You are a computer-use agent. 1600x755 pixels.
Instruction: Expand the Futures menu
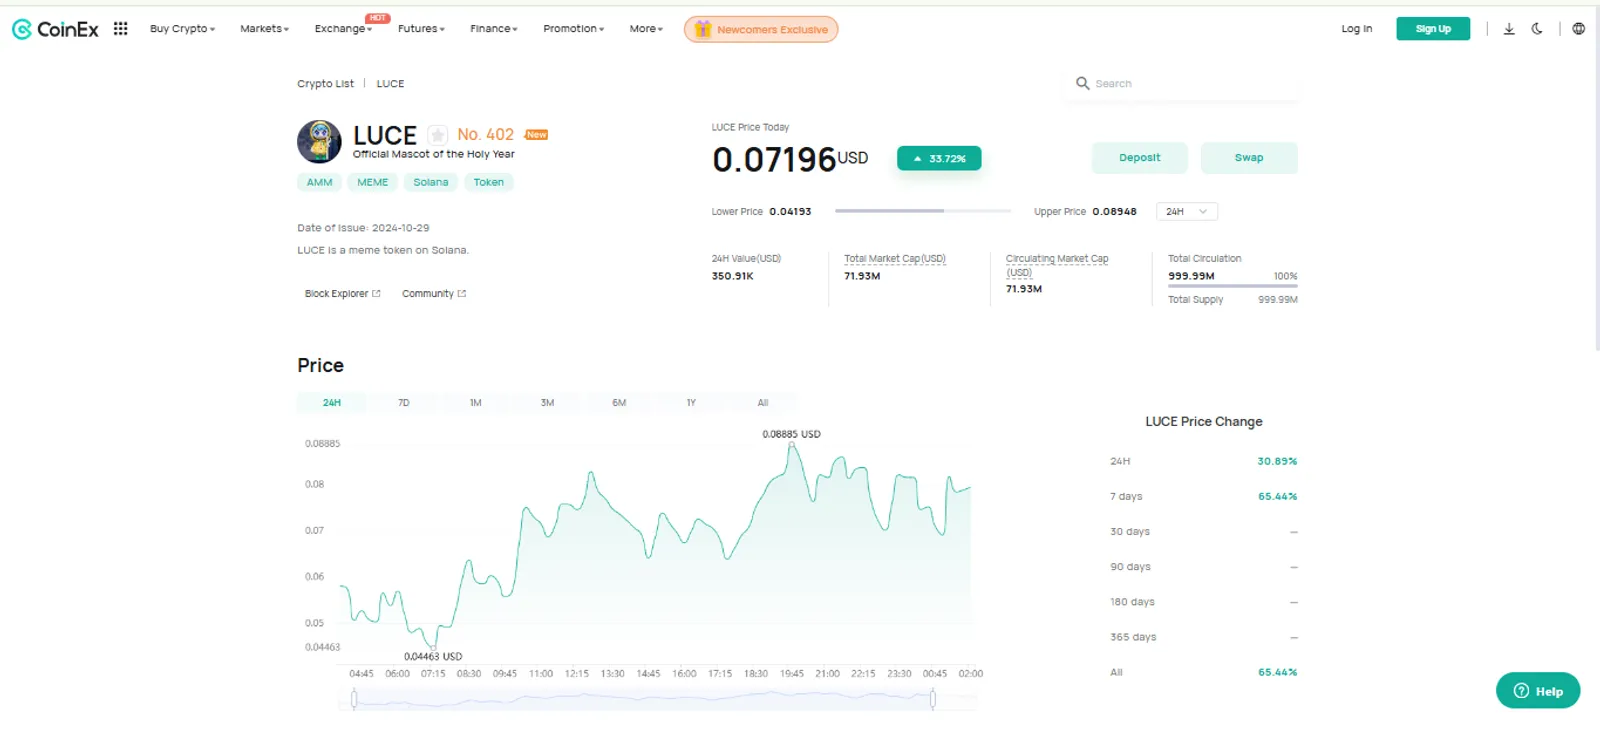(x=421, y=29)
